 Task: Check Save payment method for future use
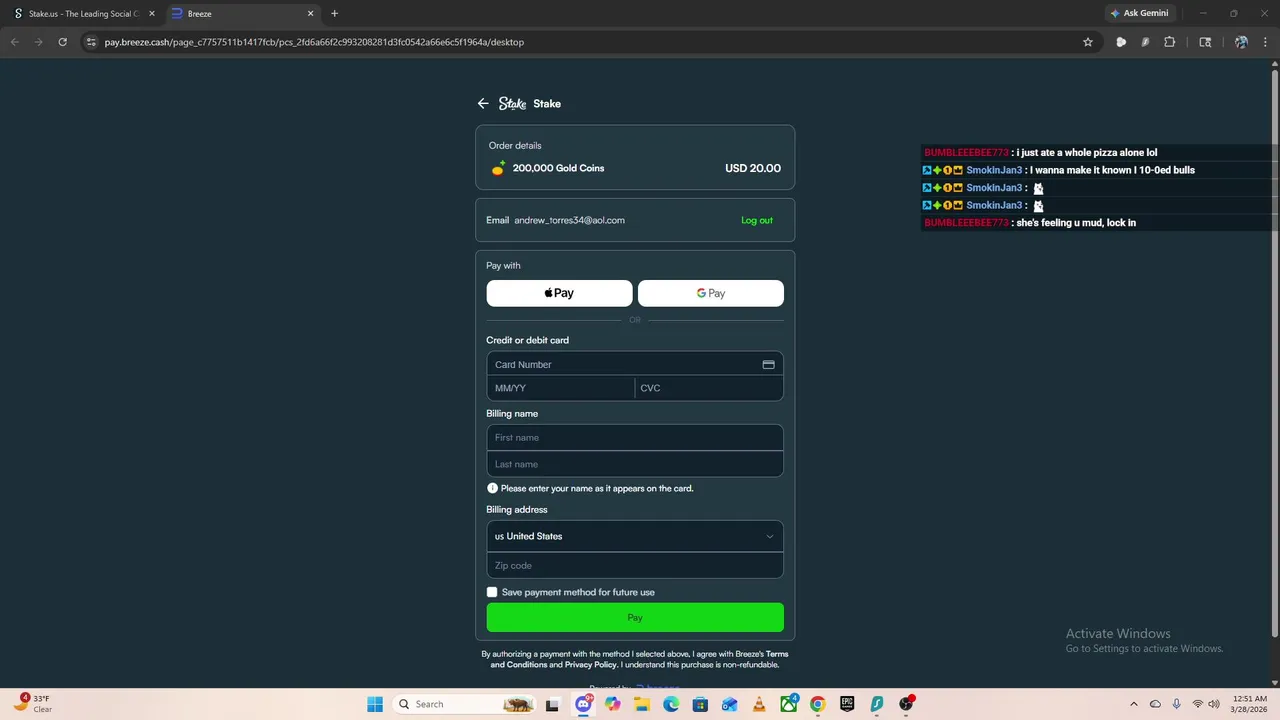[x=492, y=592]
